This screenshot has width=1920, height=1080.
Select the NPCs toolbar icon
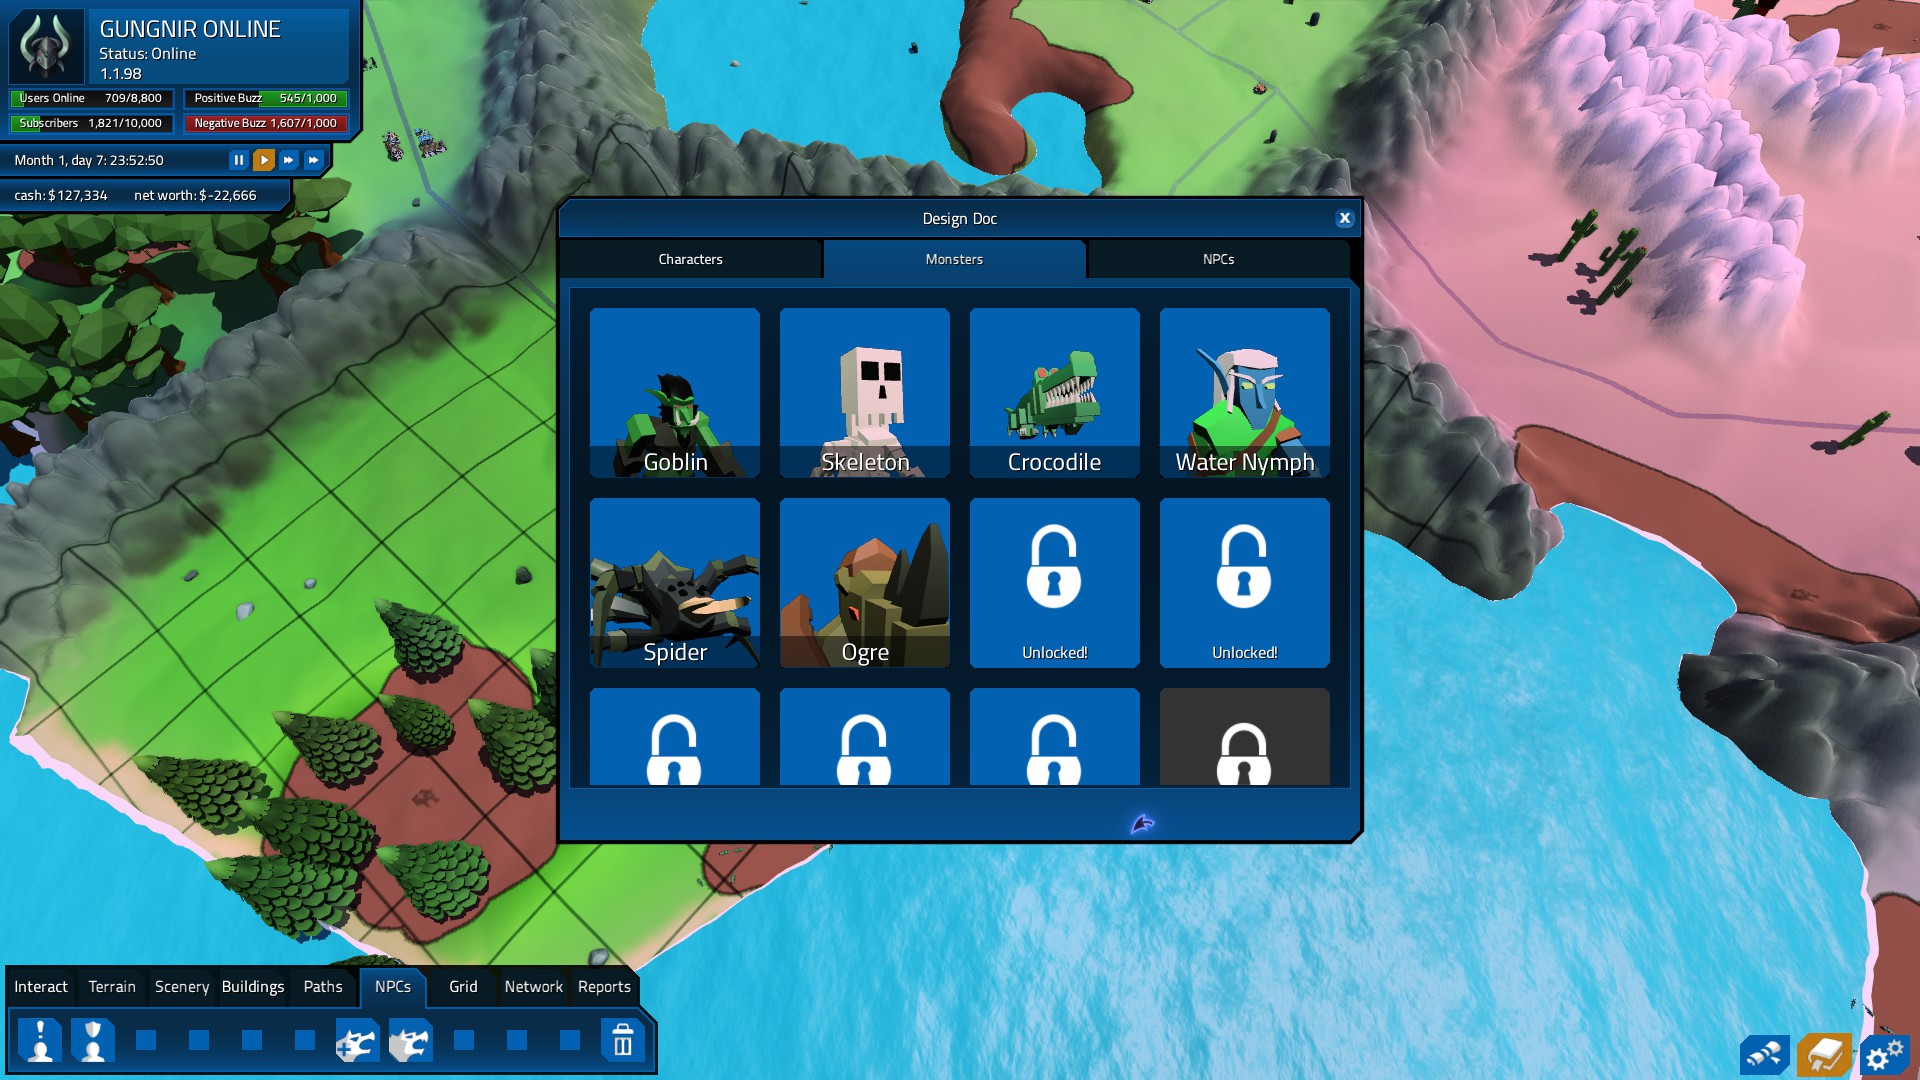tap(393, 986)
